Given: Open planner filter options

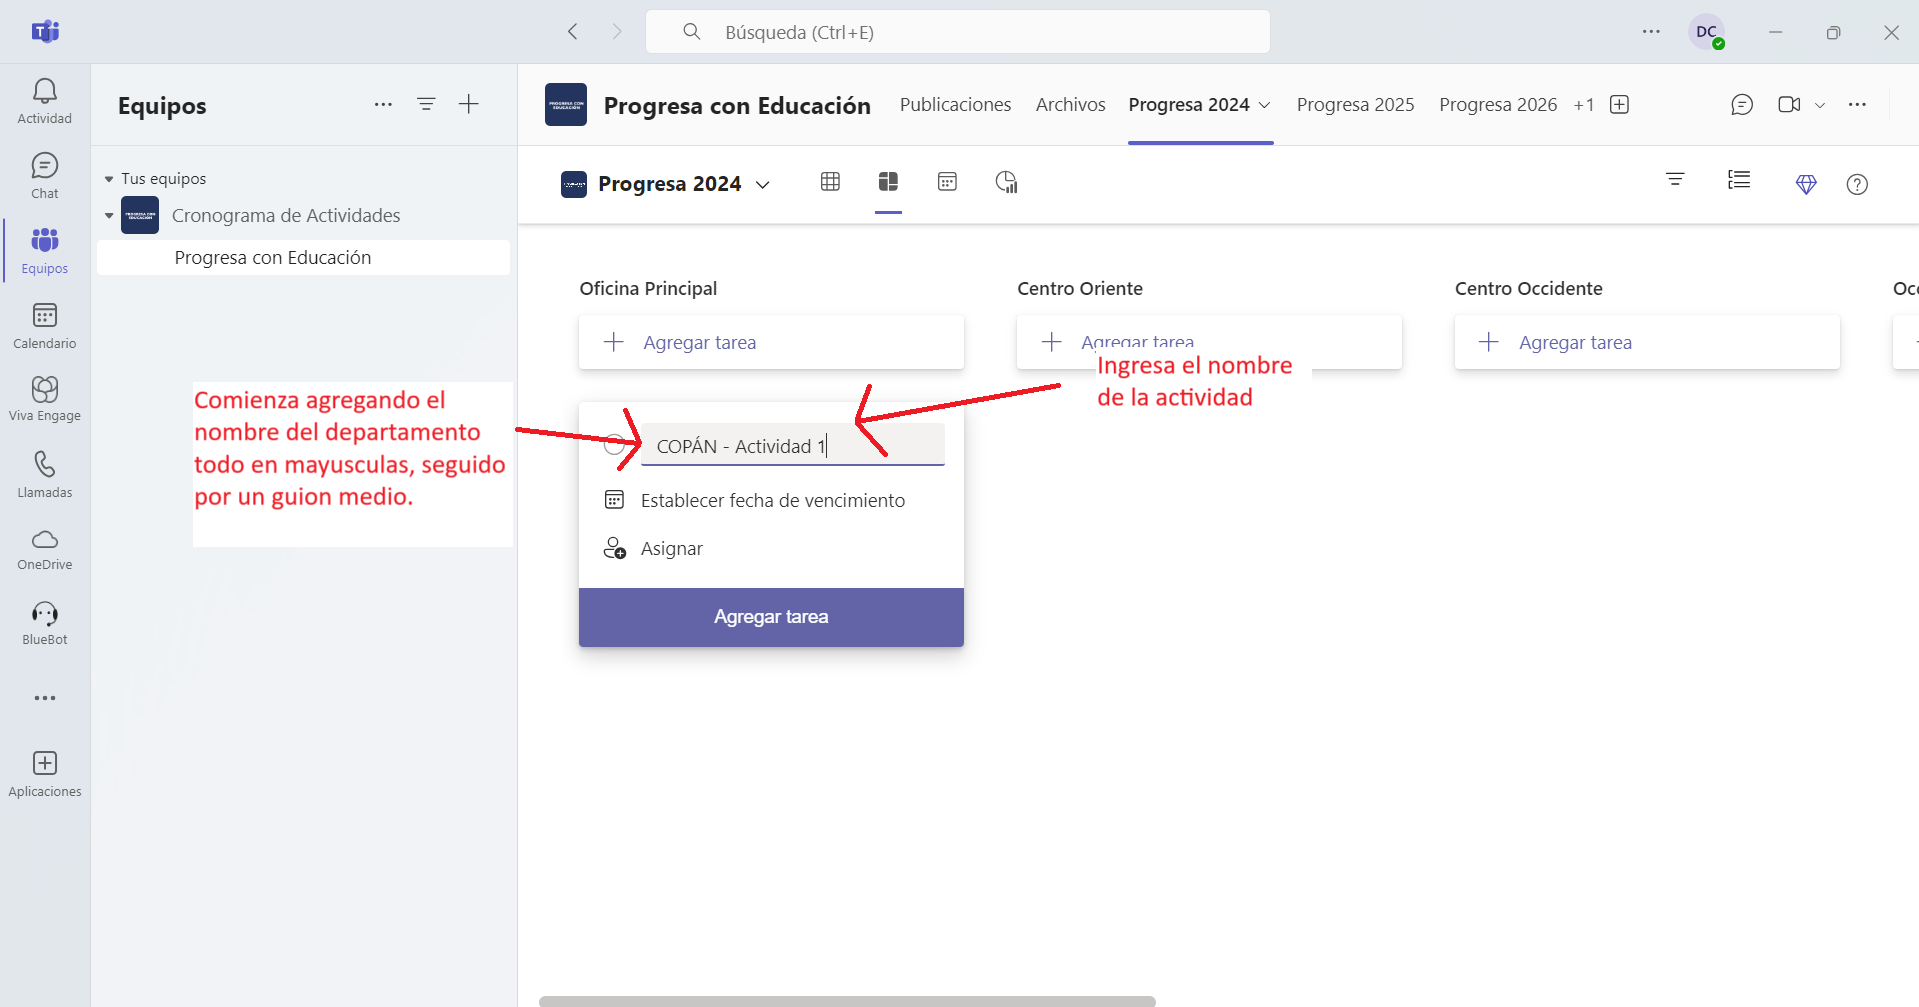Looking at the screenshot, I should click(x=1675, y=180).
